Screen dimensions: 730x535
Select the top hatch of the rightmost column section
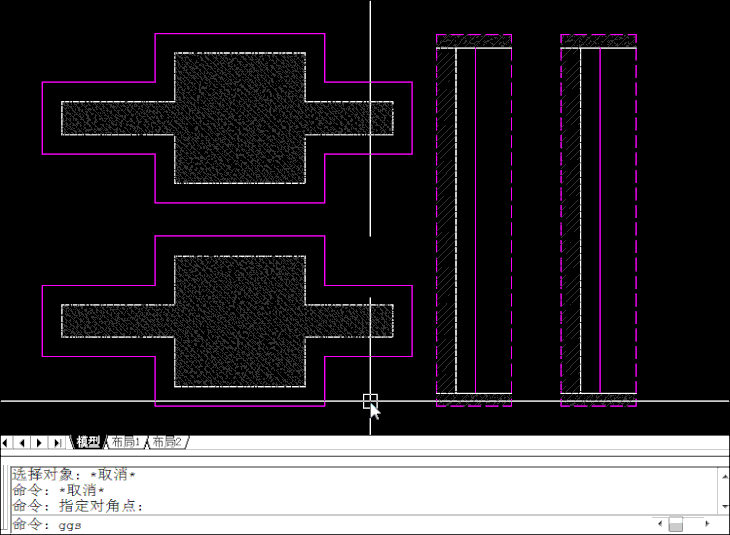[598, 41]
